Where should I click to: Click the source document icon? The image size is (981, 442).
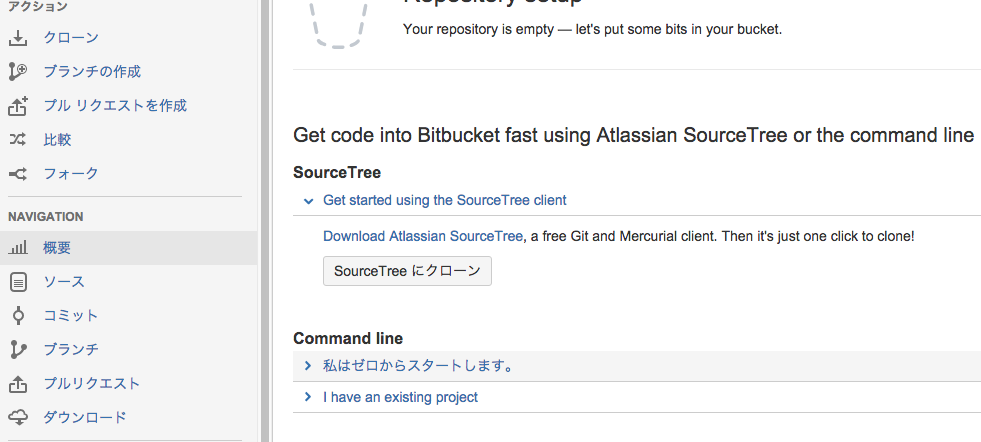(x=18, y=282)
